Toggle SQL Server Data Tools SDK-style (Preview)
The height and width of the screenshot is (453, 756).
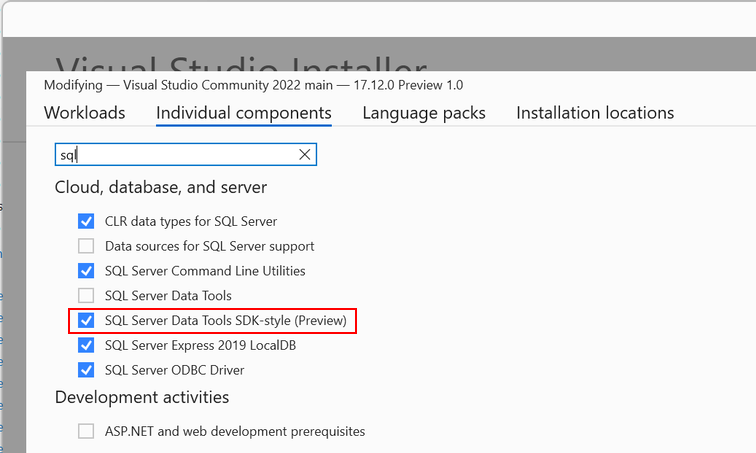click(86, 321)
